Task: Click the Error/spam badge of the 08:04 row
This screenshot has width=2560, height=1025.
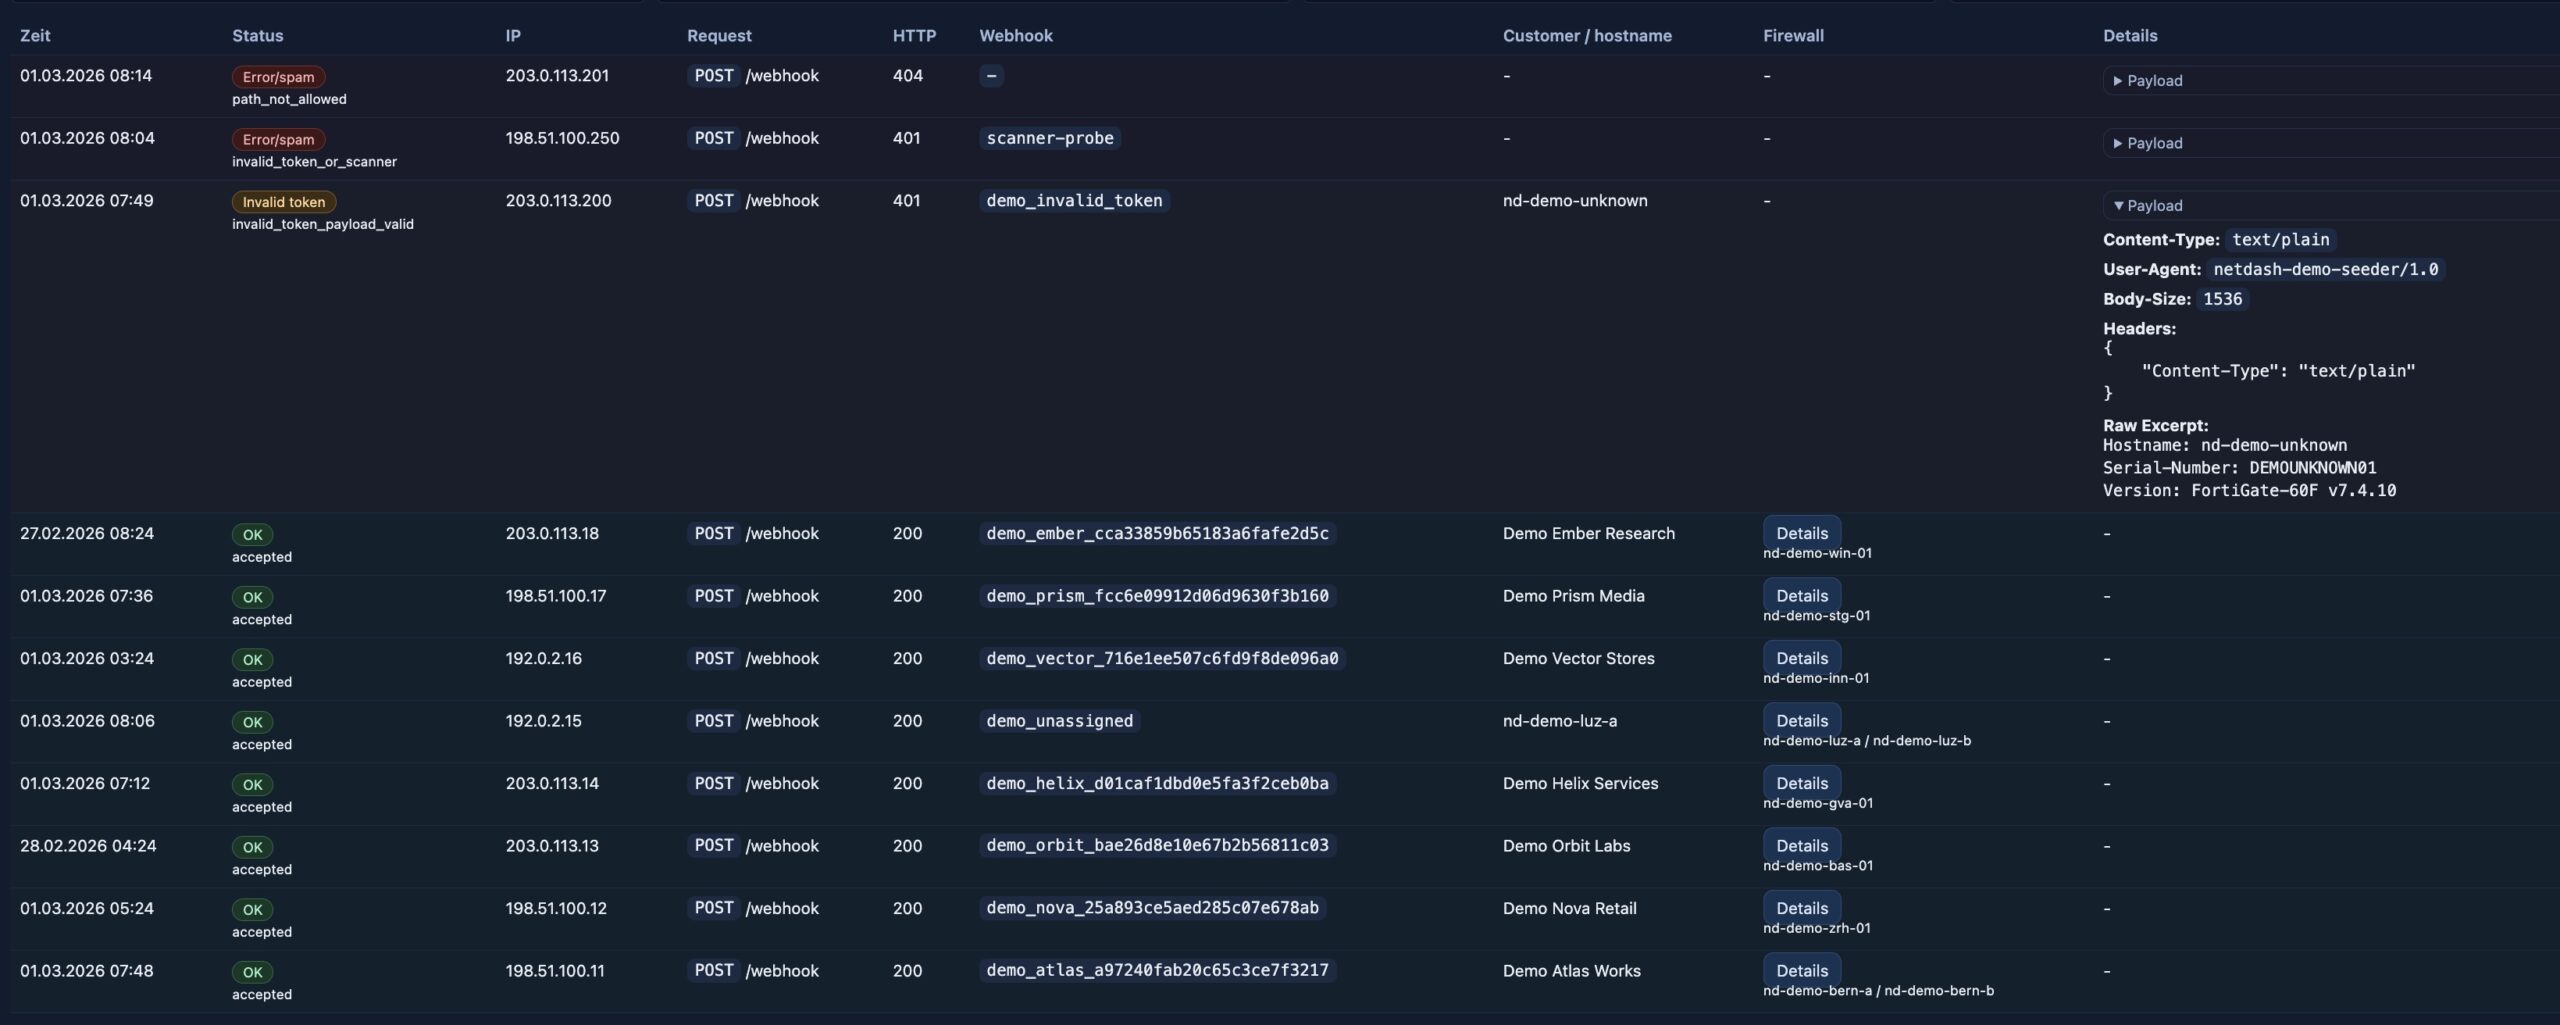Action: click(x=278, y=140)
